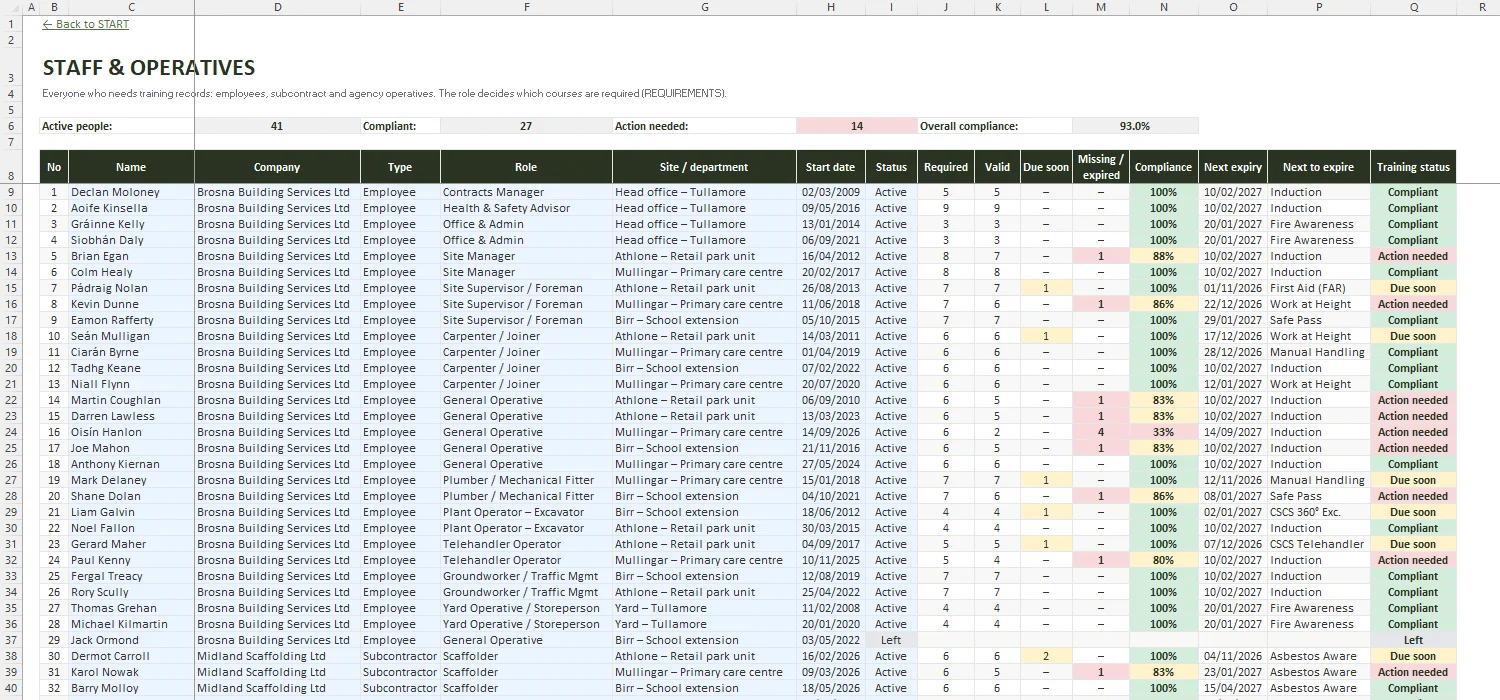Click Midland Scaffolding Ltd for Barry Molloy
The image size is (1500, 700).
[277, 688]
